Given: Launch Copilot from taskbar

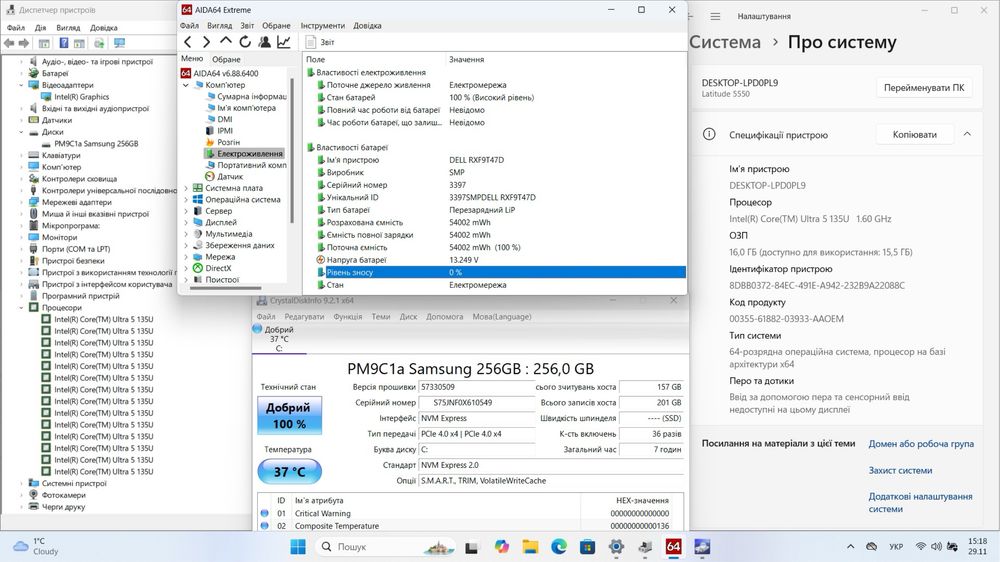Looking at the screenshot, I should (x=502, y=547).
